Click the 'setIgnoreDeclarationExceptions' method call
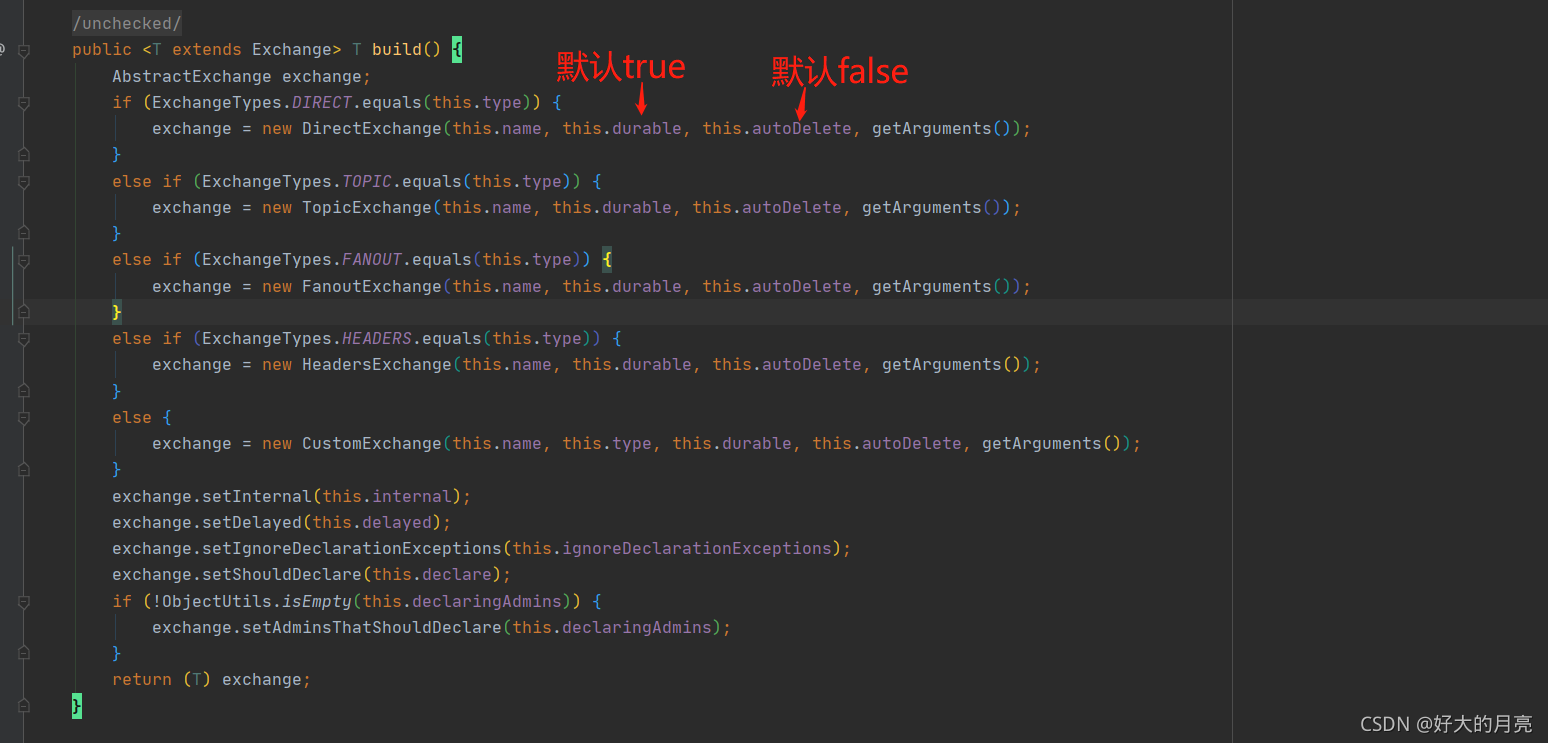 coord(352,548)
